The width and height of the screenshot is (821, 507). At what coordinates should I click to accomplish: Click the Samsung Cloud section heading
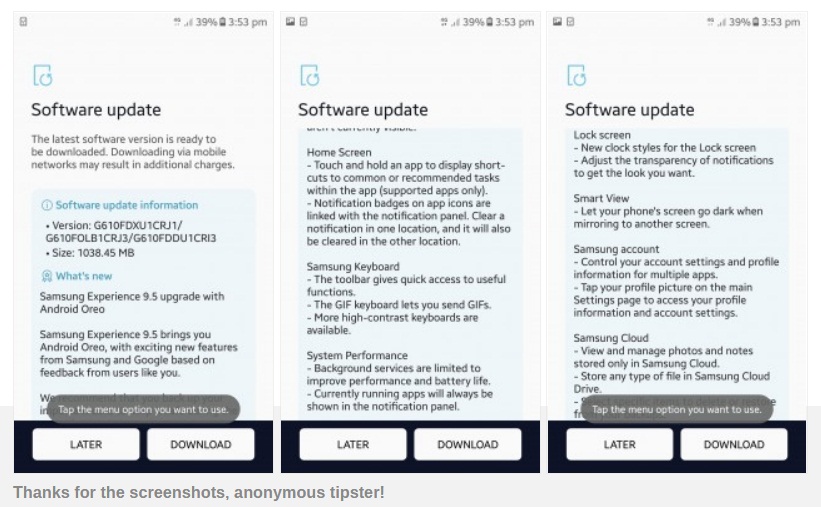coord(611,338)
